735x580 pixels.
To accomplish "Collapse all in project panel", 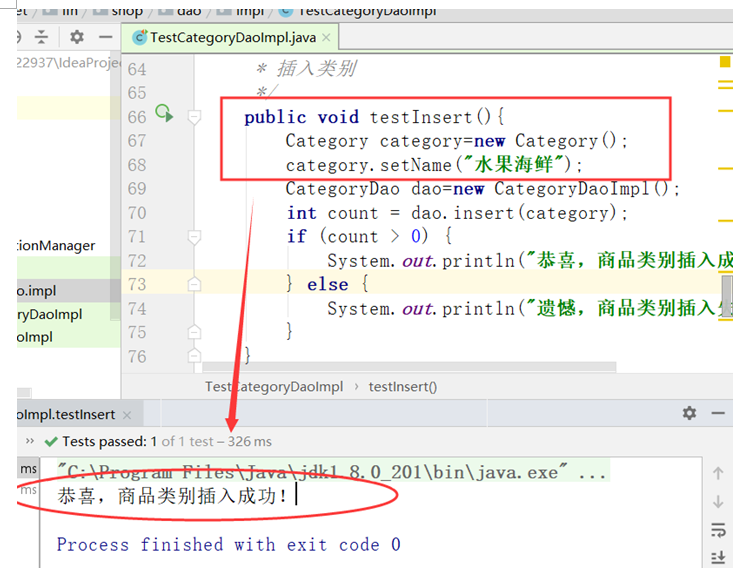I will pos(41,37).
